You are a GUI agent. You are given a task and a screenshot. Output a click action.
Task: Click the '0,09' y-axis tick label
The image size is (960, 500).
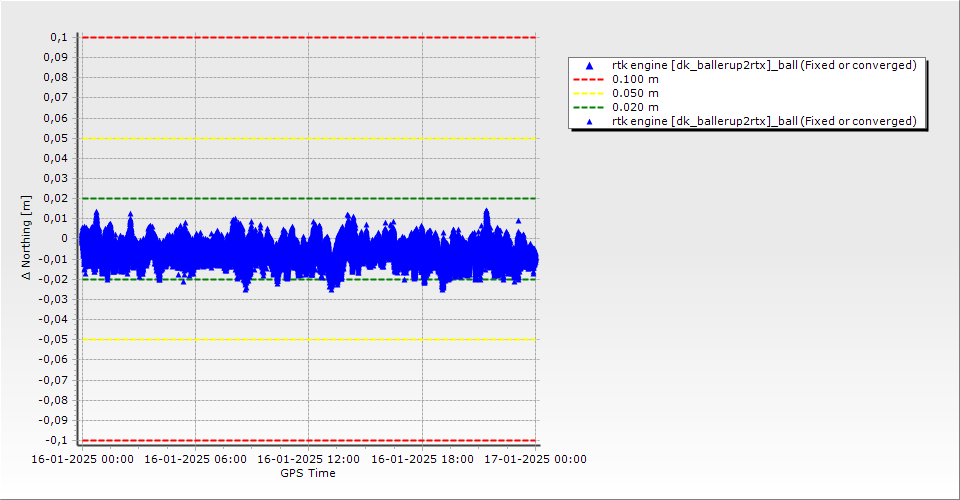(56, 58)
